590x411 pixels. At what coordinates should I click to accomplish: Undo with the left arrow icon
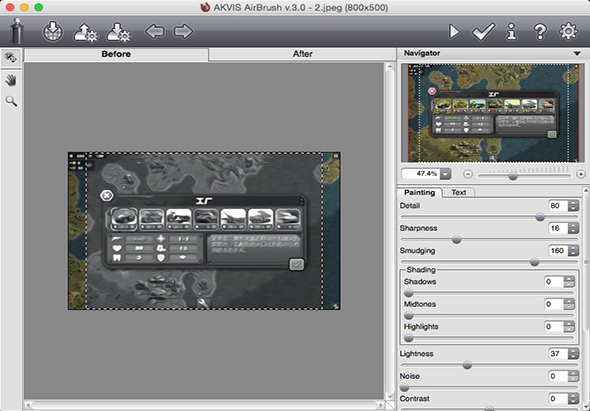click(x=155, y=31)
